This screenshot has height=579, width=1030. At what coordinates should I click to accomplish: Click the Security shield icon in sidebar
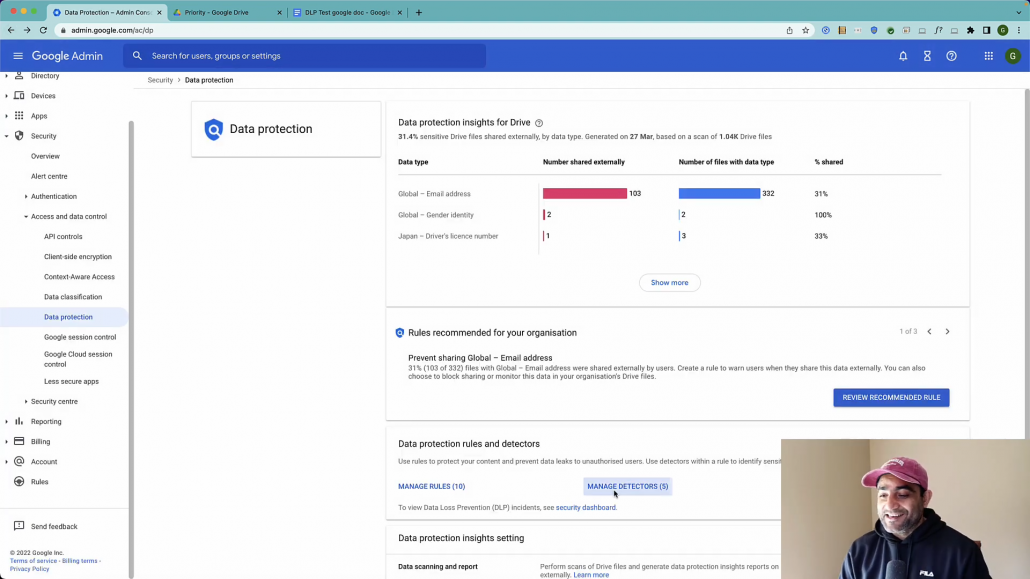tap(19, 136)
